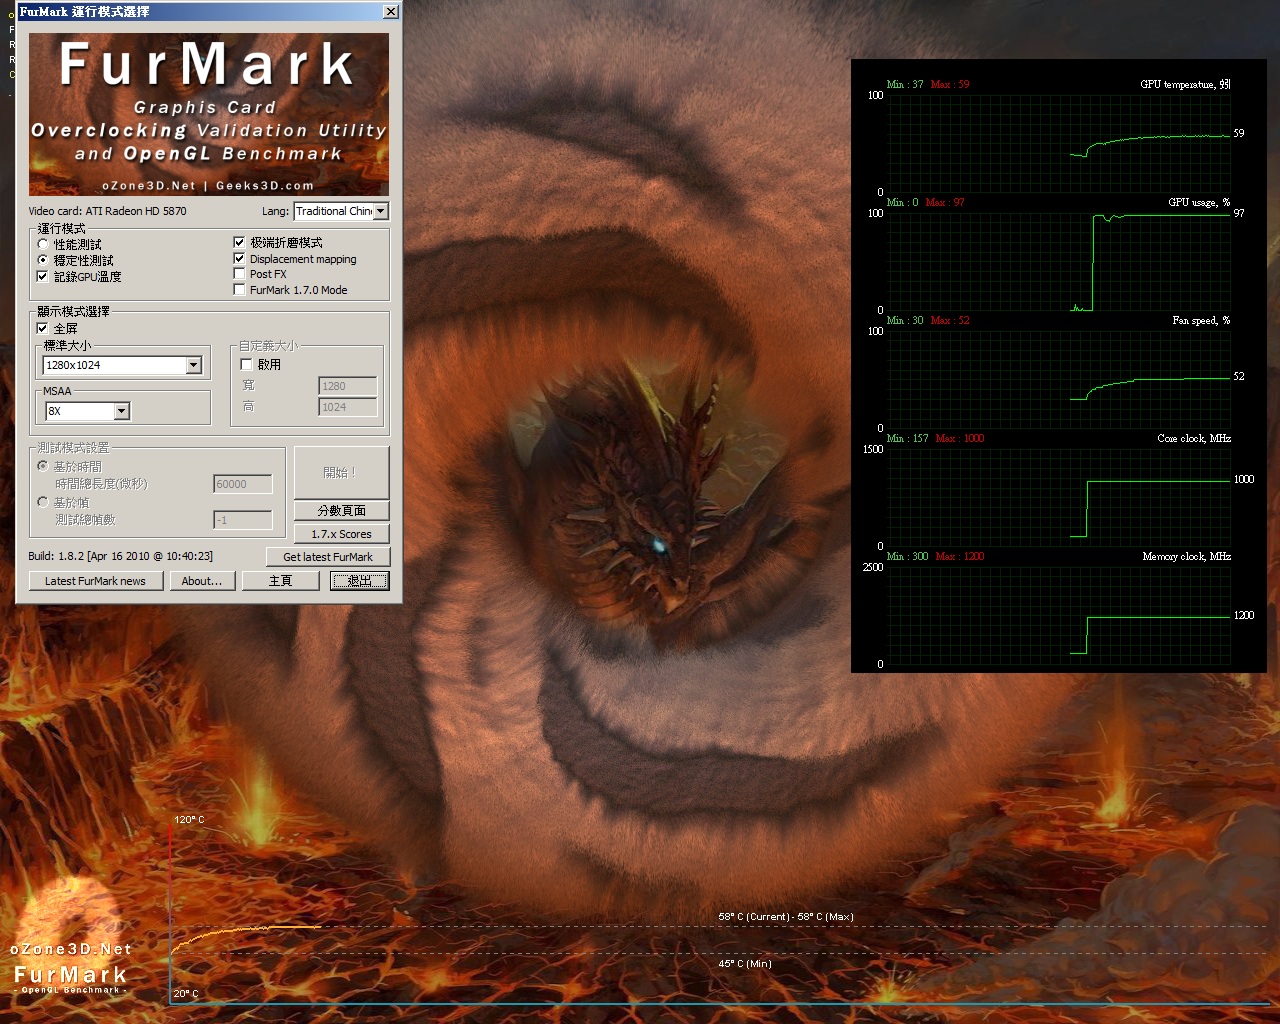Select the 基於時間 radio button
The width and height of the screenshot is (1280, 1024).
click(x=43, y=466)
